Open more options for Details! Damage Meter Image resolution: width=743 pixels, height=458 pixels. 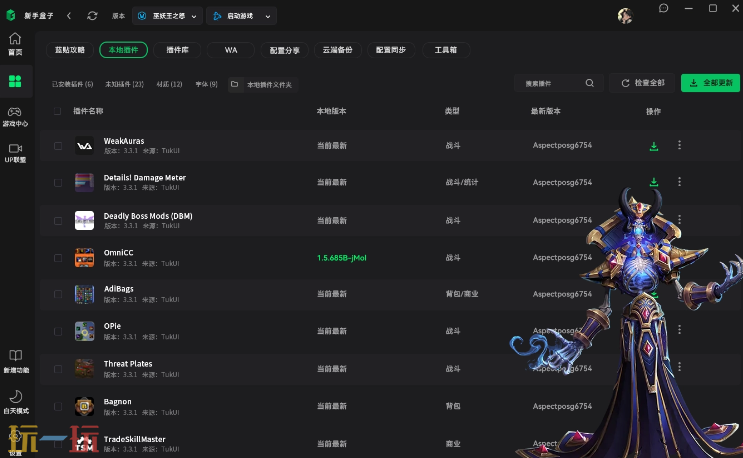click(x=680, y=181)
